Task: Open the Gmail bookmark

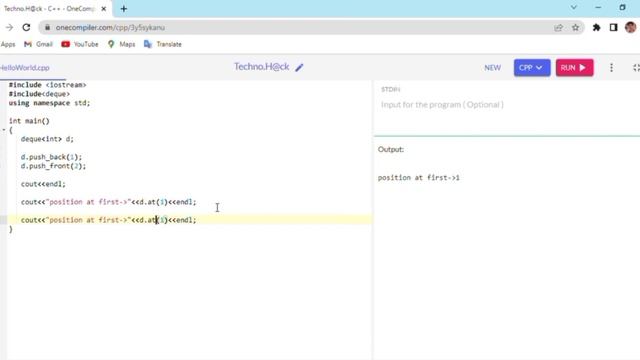Action: [x=38, y=44]
